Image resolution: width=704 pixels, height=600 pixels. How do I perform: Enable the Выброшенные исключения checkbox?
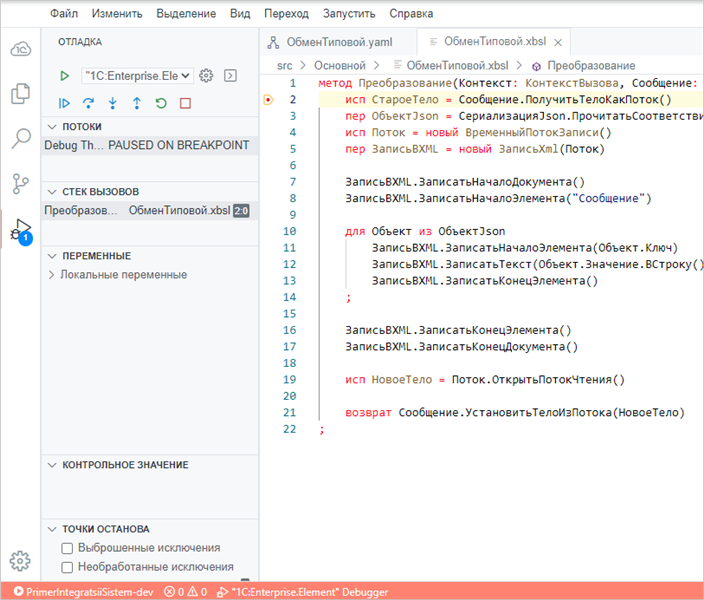pos(67,548)
